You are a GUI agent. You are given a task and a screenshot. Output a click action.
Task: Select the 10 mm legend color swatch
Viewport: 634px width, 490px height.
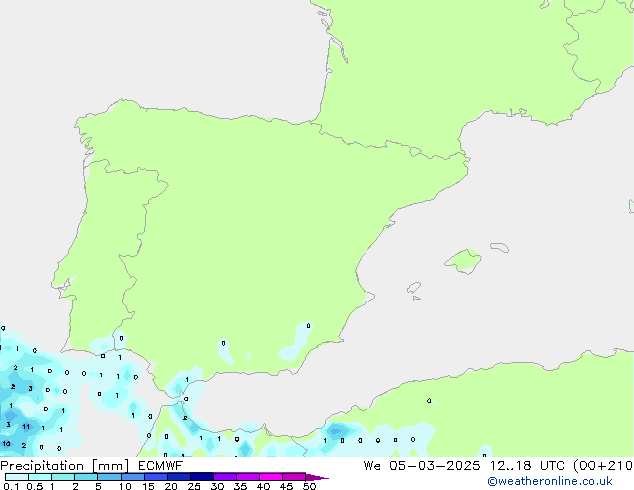click(x=133, y=477)
